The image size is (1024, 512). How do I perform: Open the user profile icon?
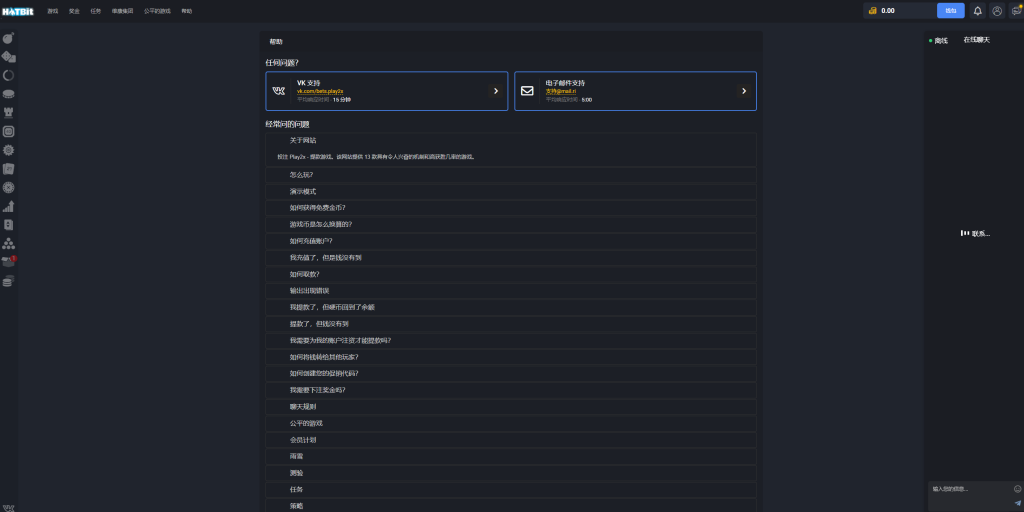(997, 10)
